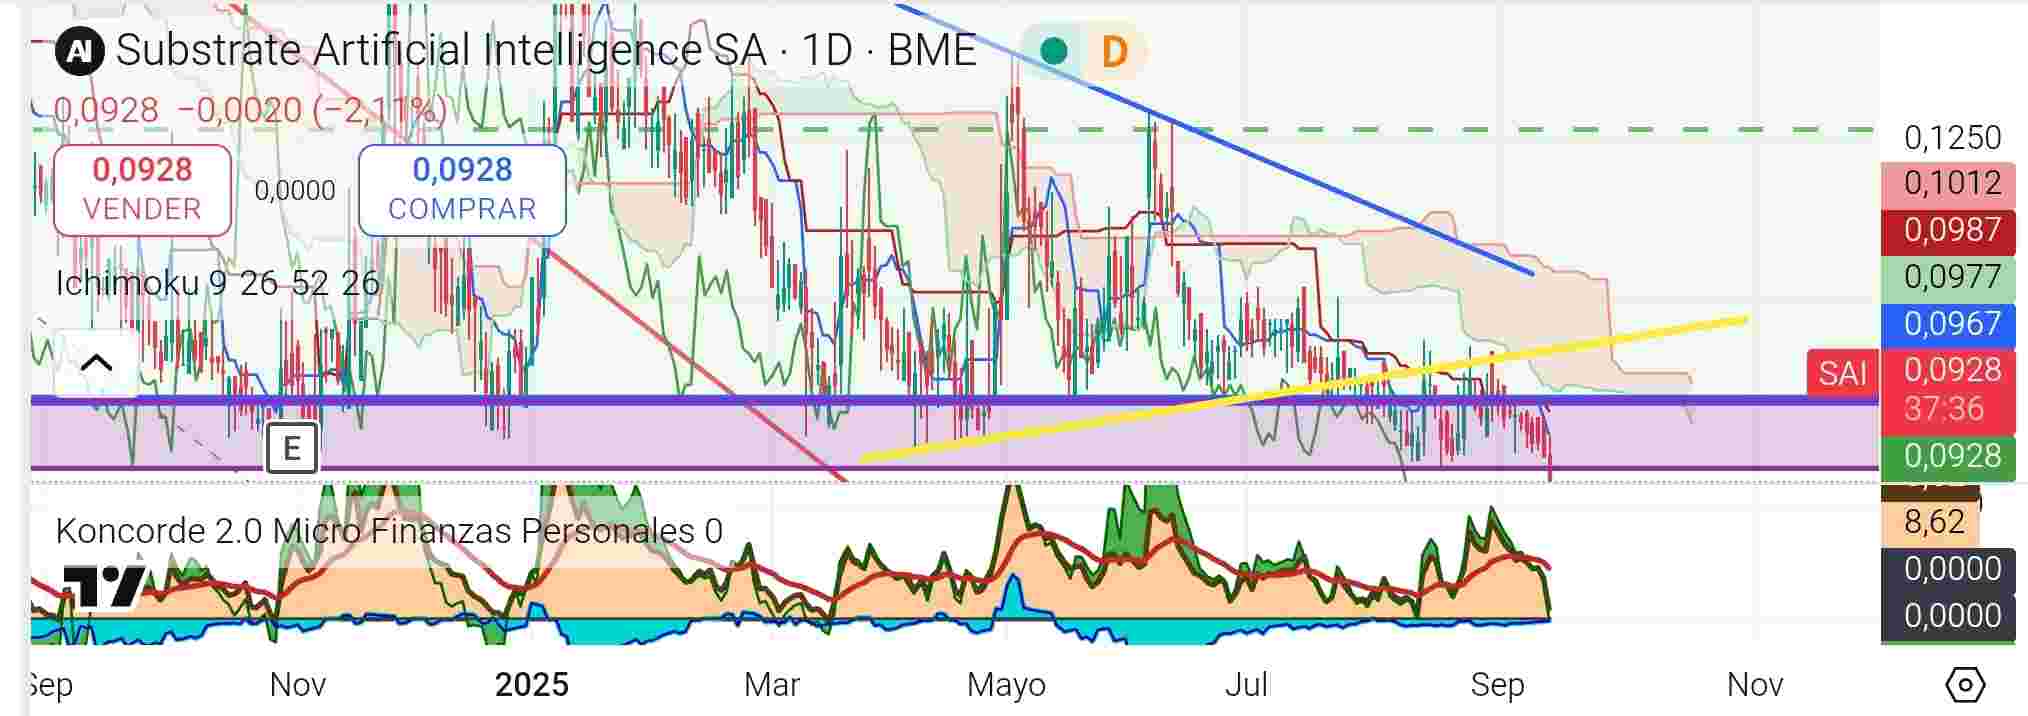This screenshot has width=2028, height=716.
Task: Click the 0,0000 spread value
Action: 295,190
